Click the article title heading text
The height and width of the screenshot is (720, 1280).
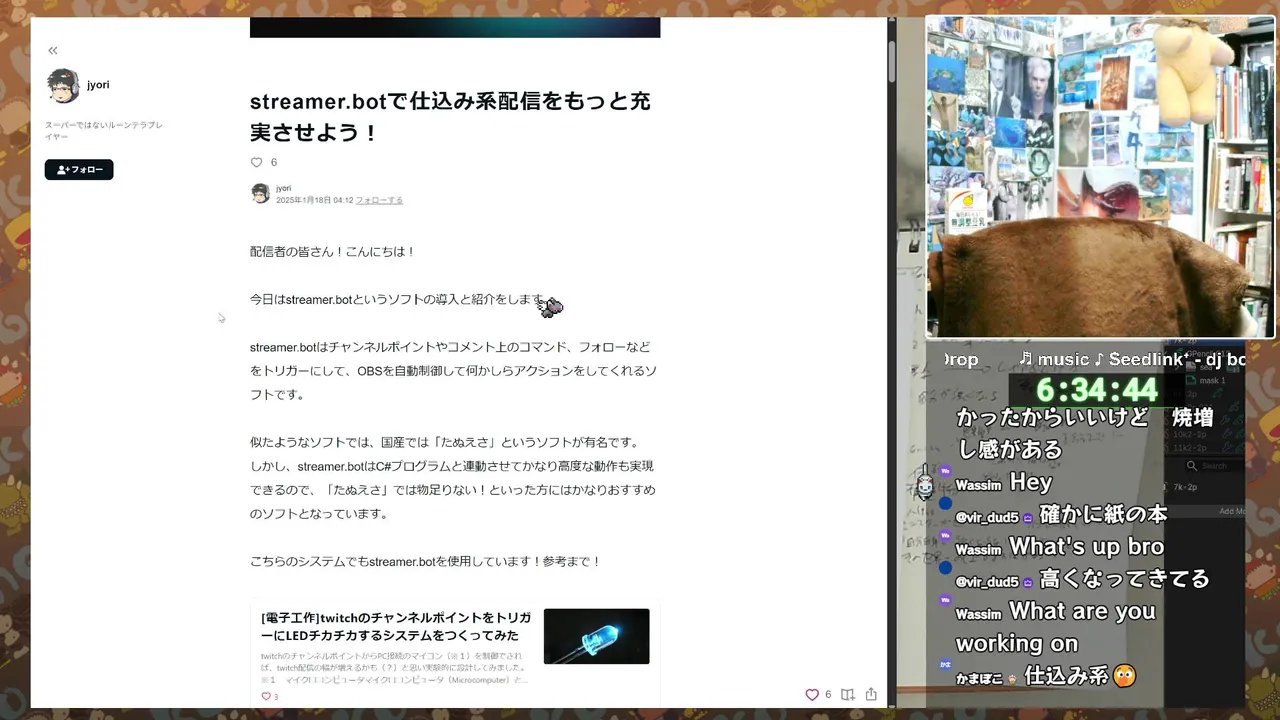(450, 116)
